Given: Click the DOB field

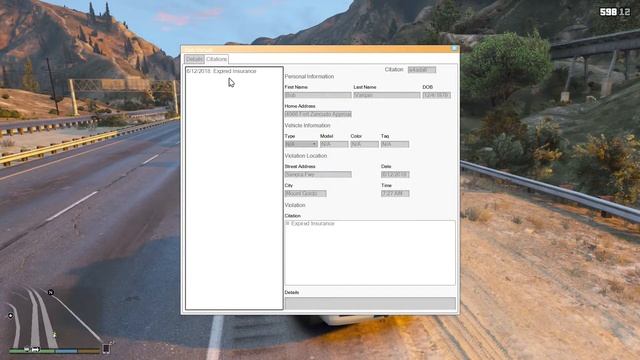Looking at the screenshot, I should point(437,95).
